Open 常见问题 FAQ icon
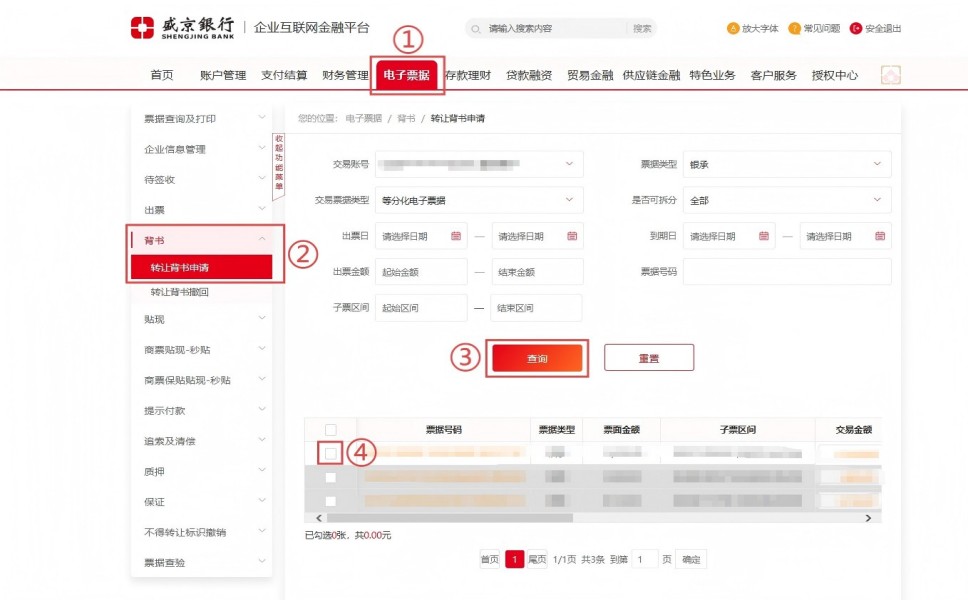Image resolution: width=968 pixels, height=600 pixels. point(795,28)
